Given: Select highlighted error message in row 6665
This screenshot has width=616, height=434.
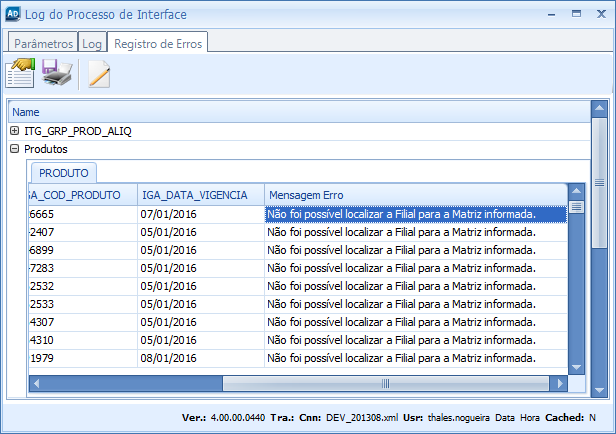Looking at the screenshot, I should 416,214.
